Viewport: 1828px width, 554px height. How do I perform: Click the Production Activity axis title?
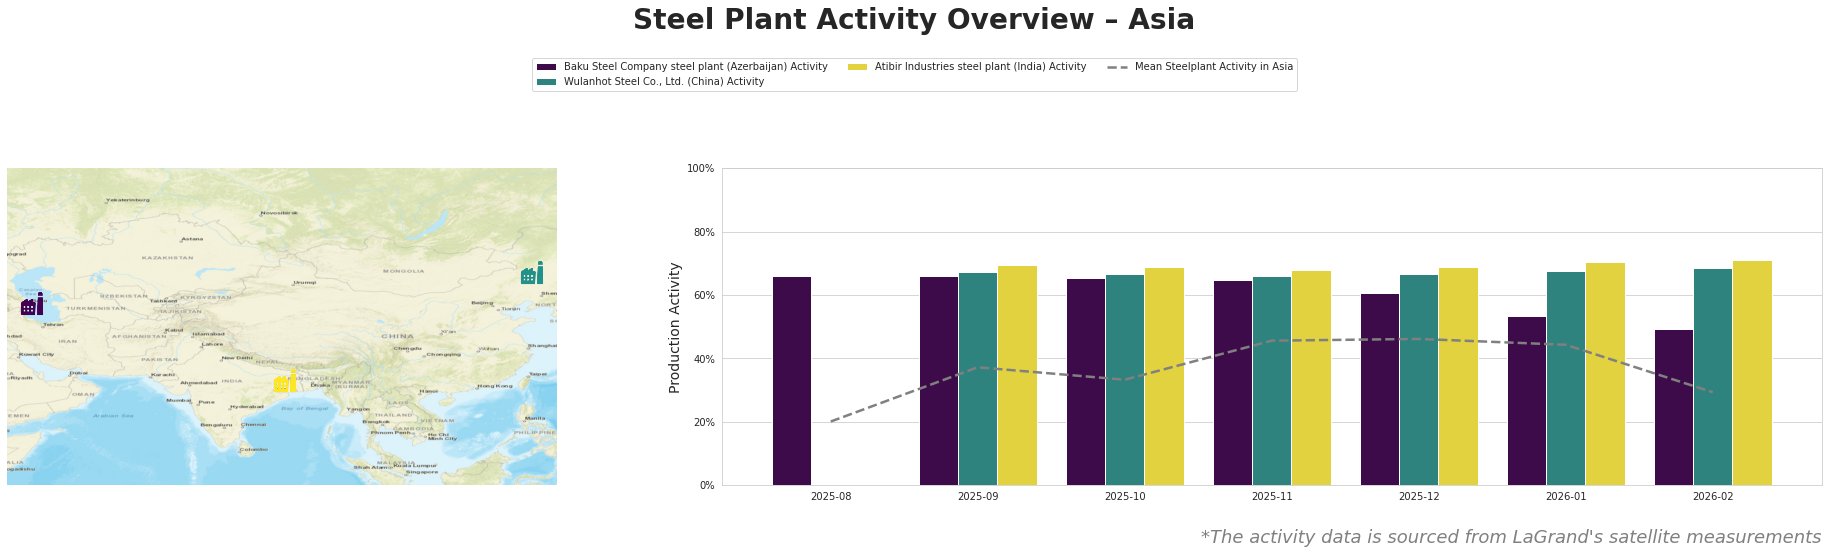click(675, 327)
